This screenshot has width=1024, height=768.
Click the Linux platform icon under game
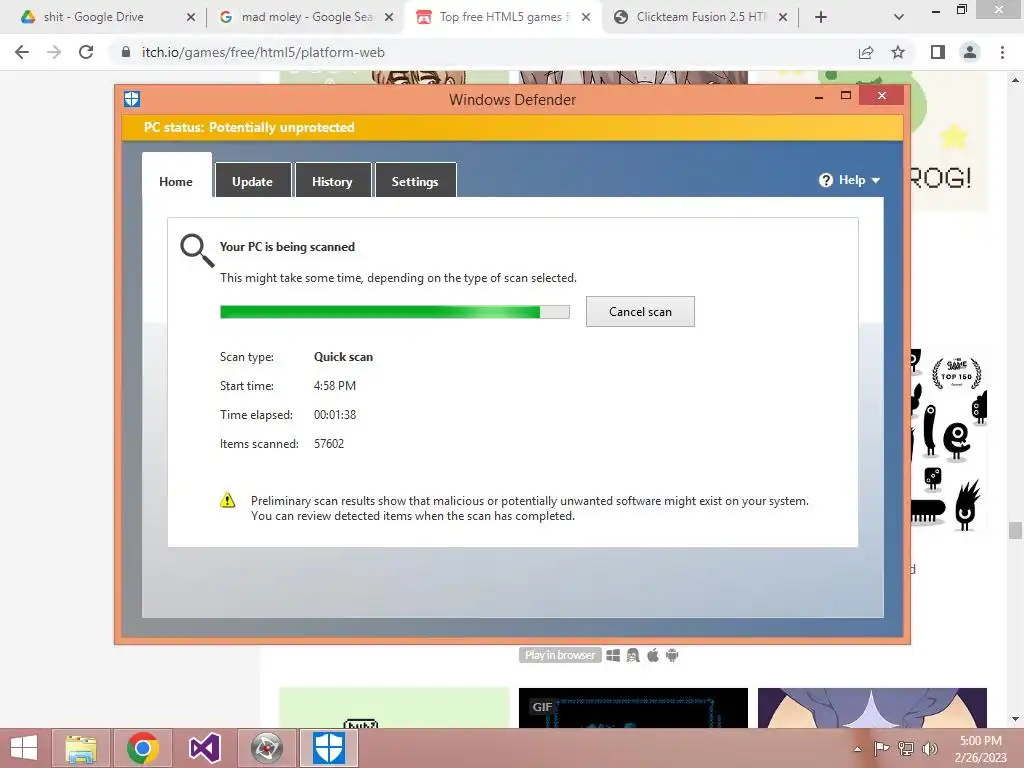633,655
